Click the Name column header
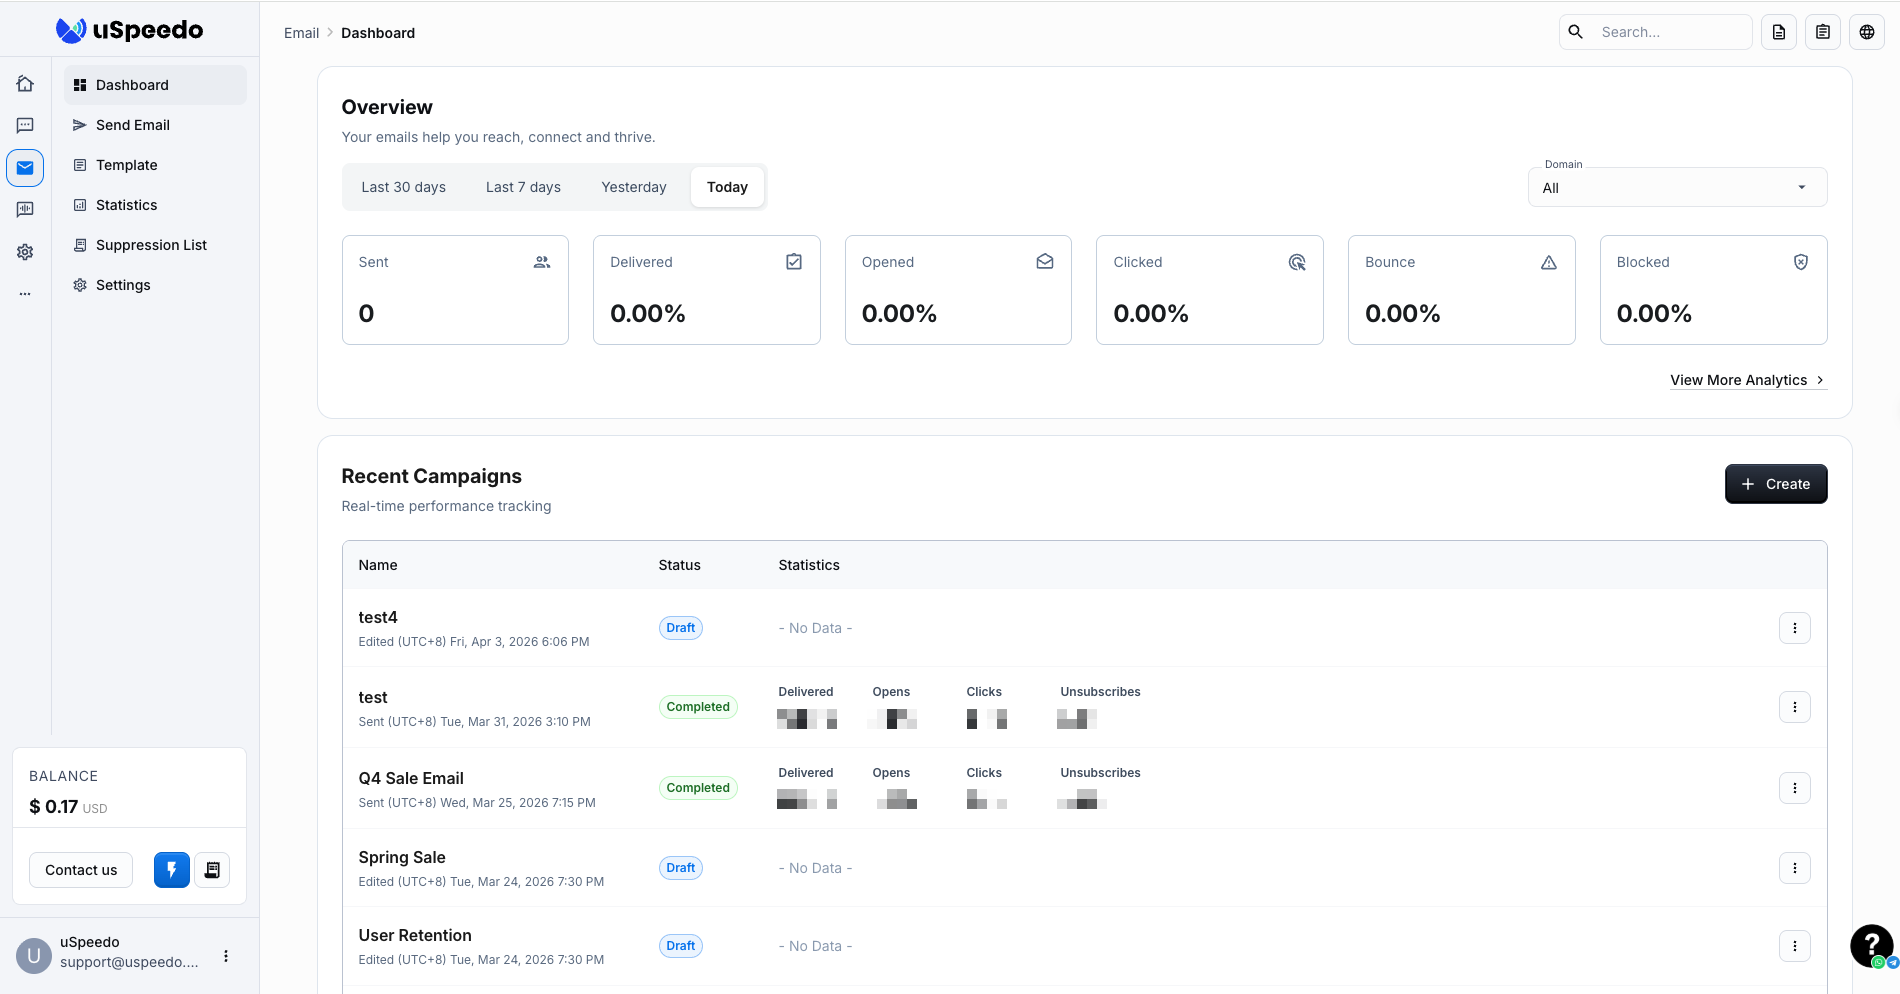 [378, 565]
